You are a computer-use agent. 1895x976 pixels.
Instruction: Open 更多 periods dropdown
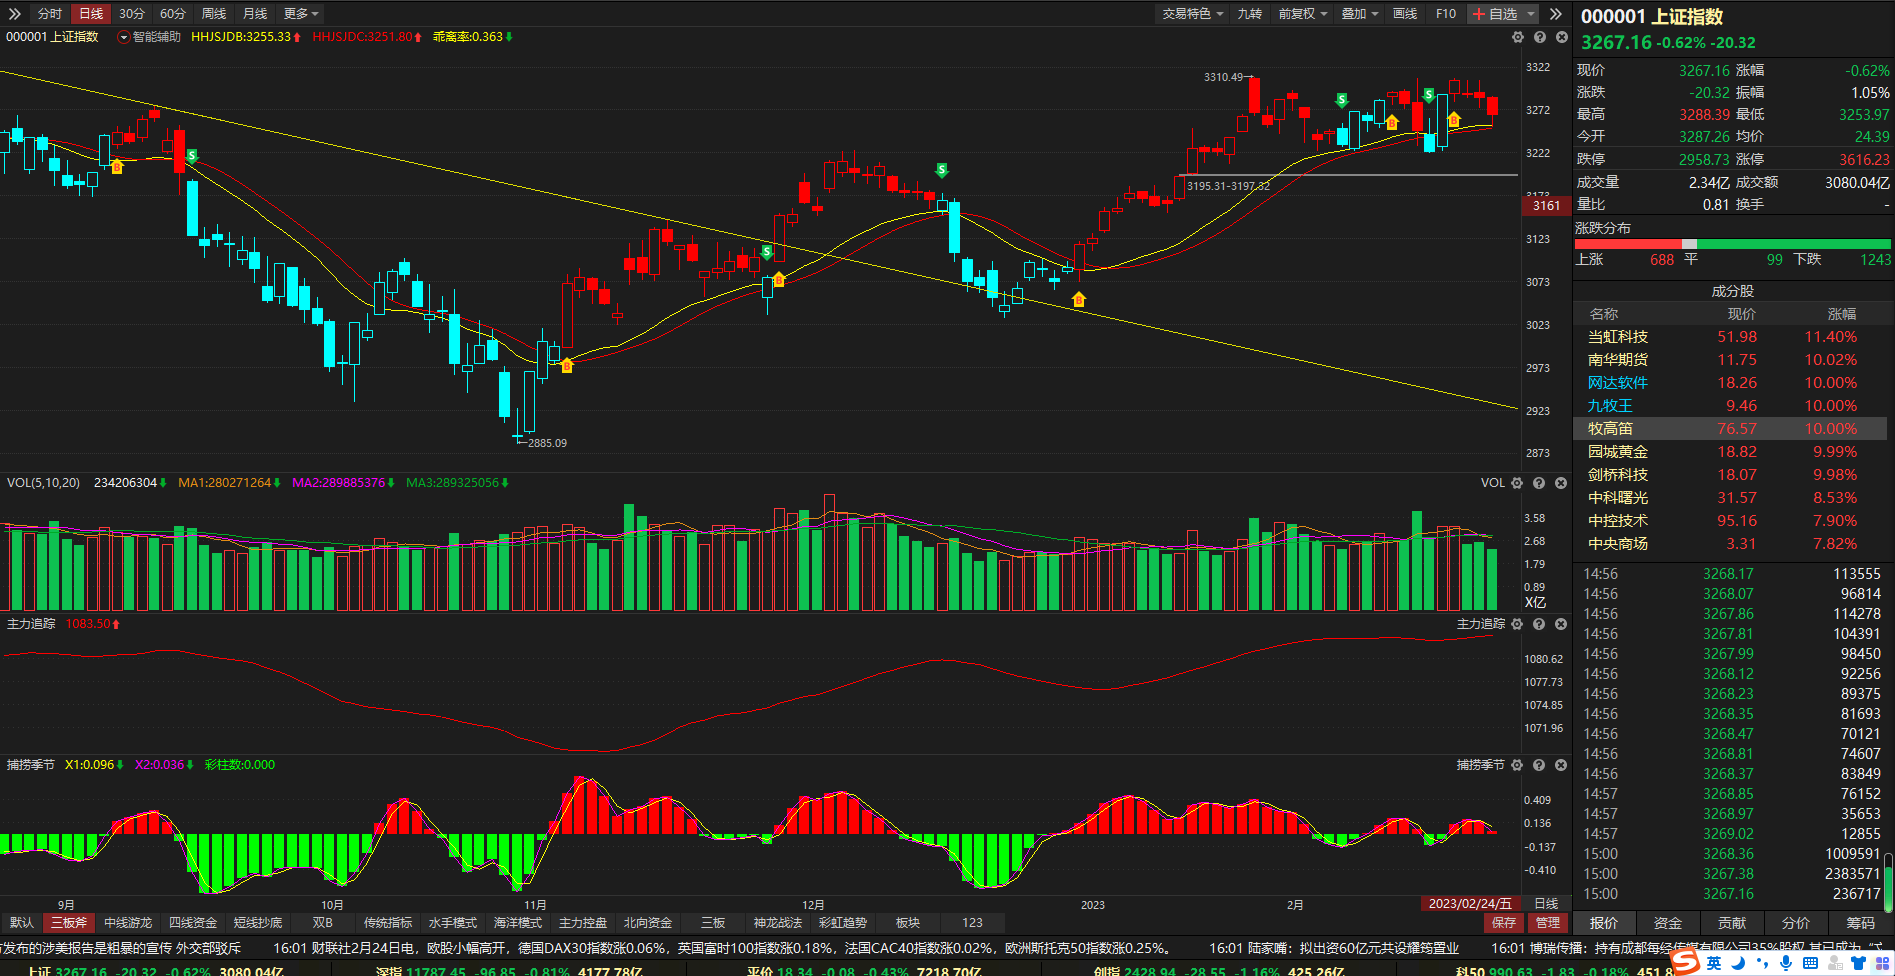pos(301,14)
